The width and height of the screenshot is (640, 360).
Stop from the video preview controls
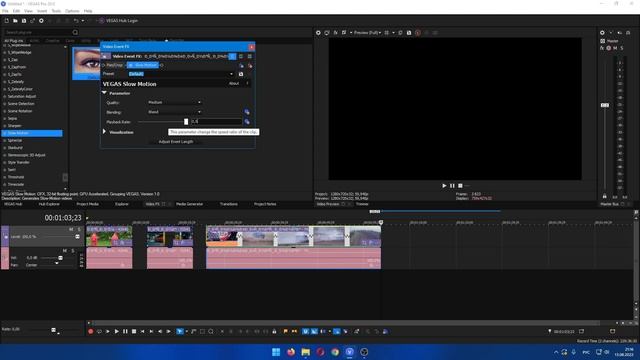tap(460, 186)
